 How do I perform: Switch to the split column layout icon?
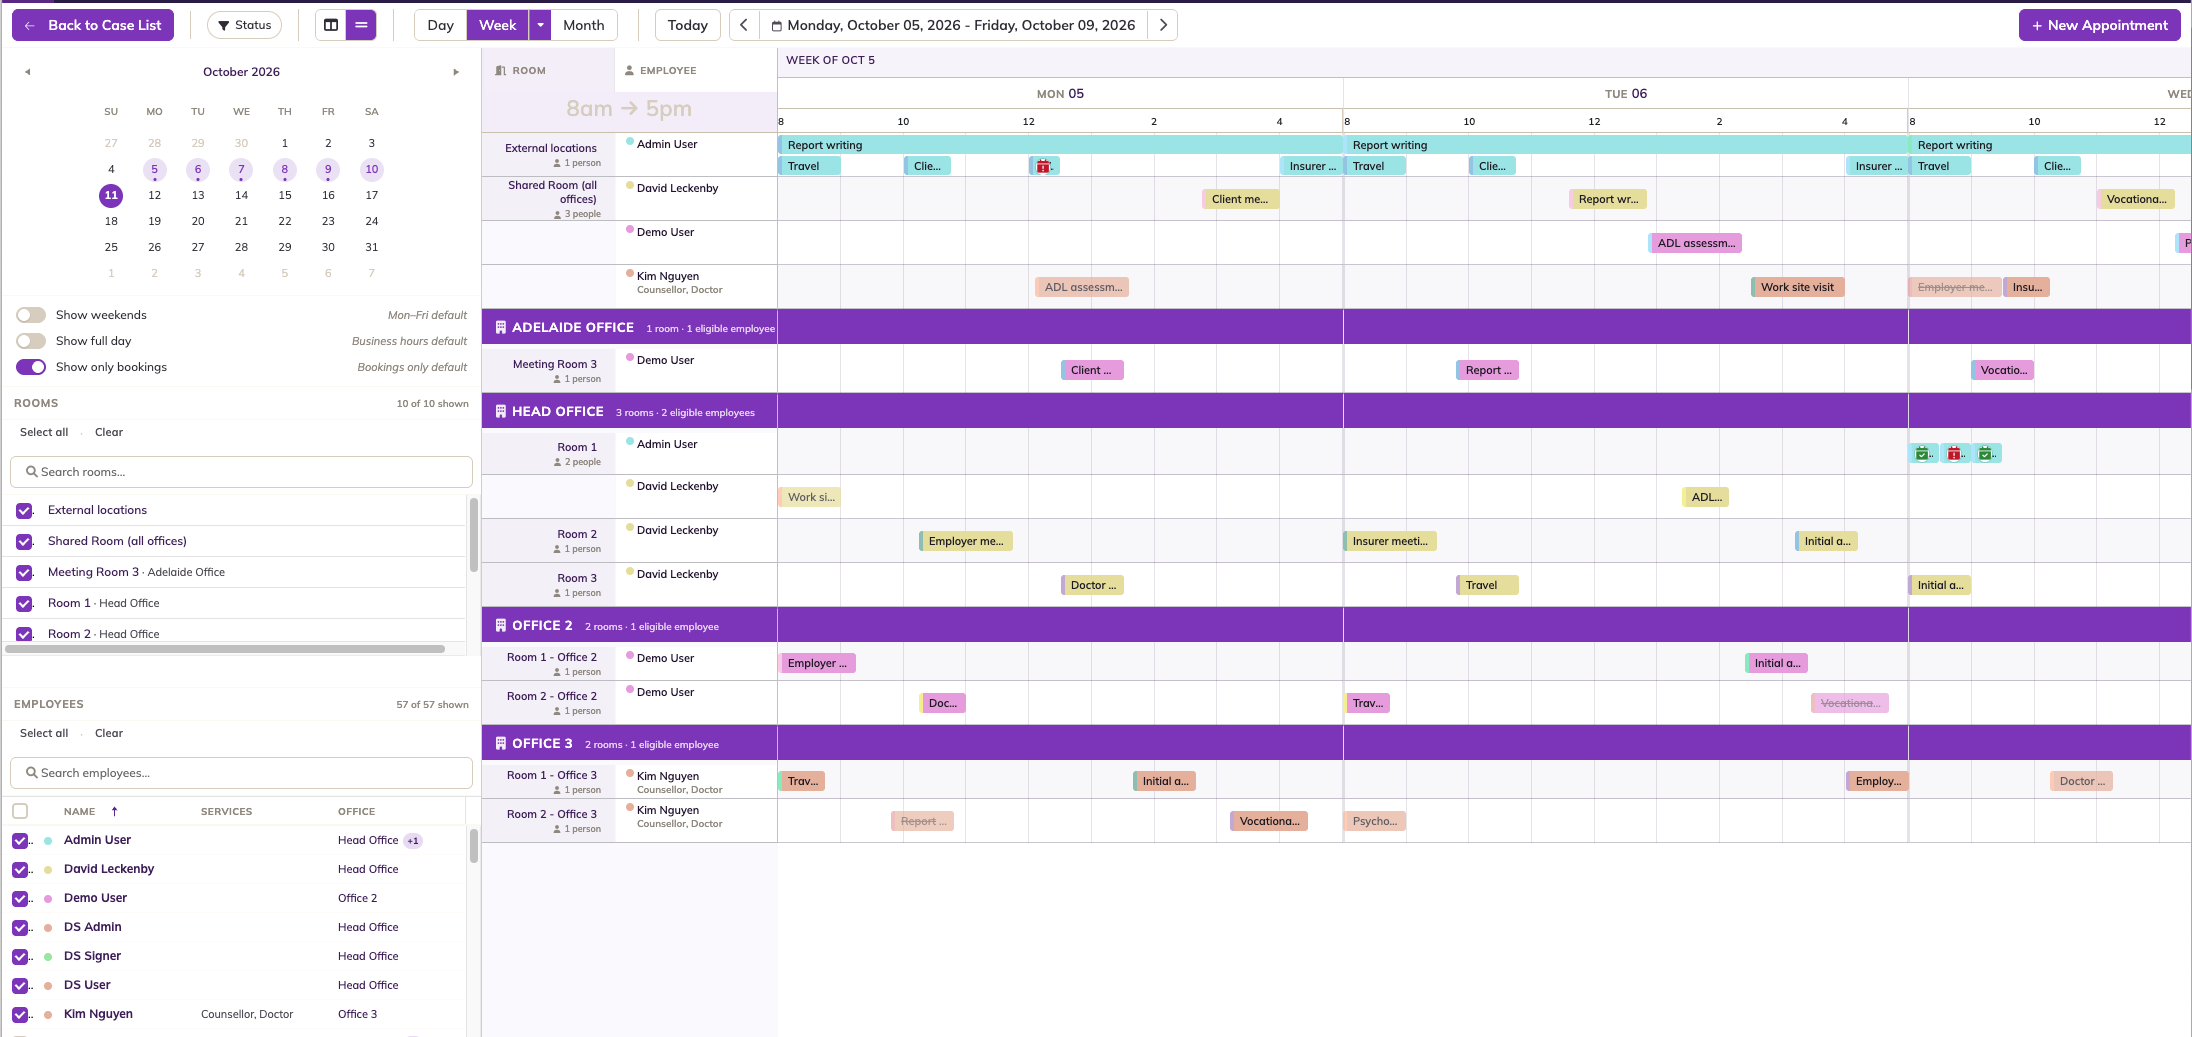tap(331, 25)
